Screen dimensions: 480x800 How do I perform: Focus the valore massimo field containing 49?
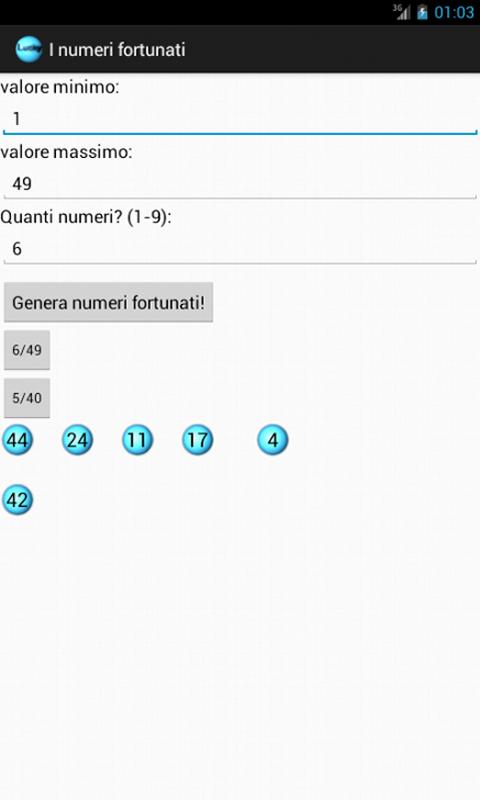240,184
